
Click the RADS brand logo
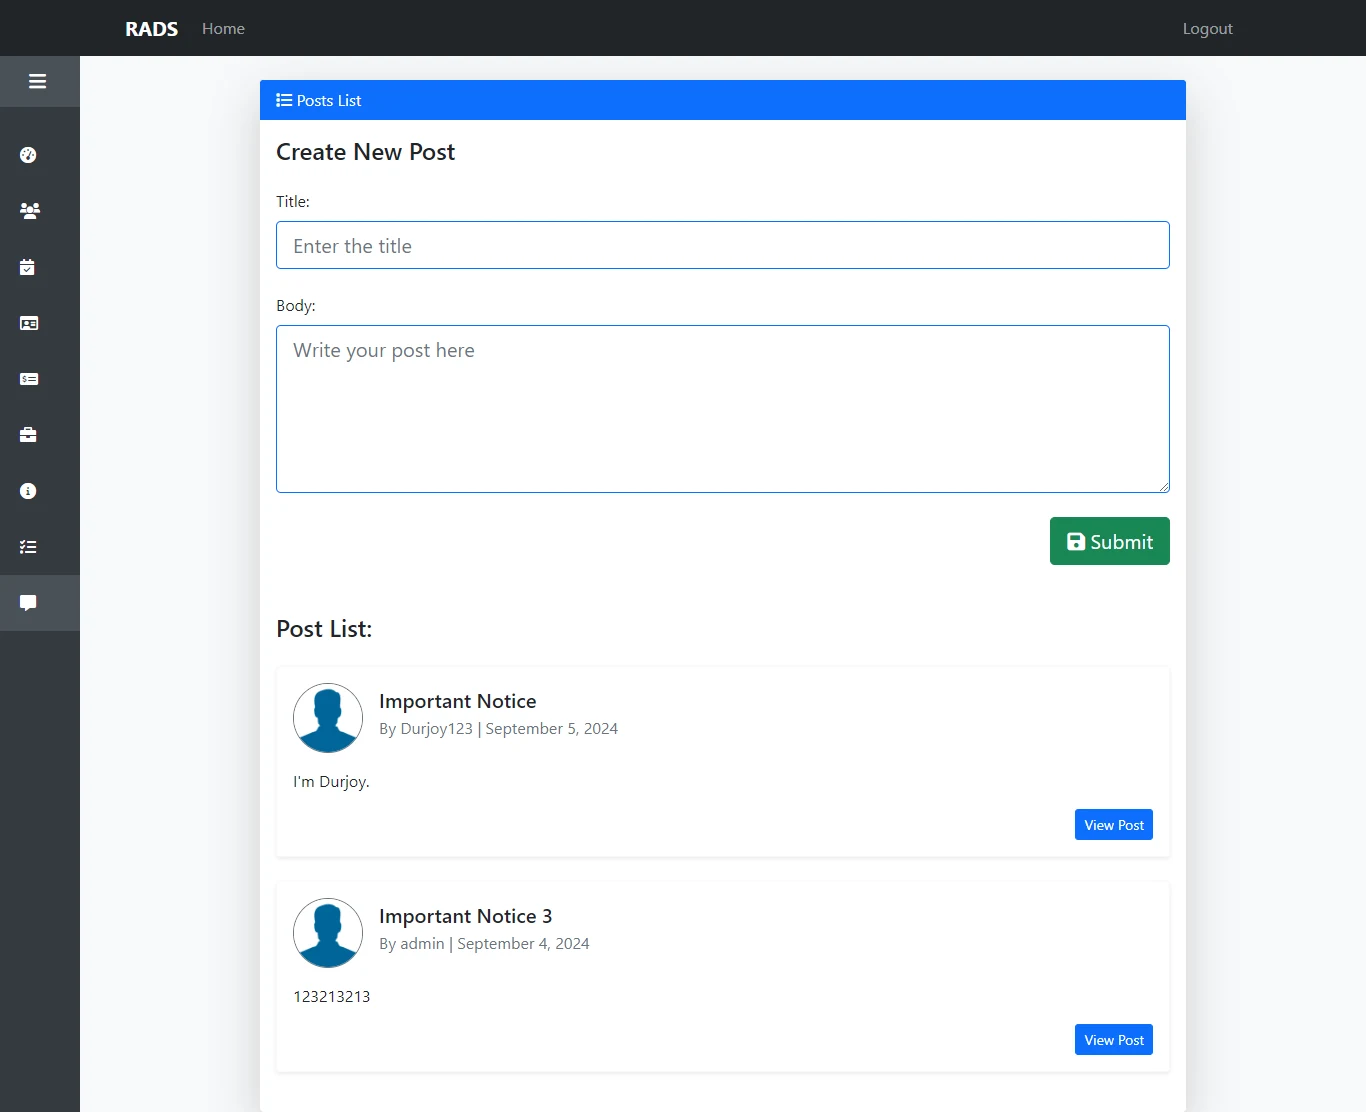[152, 29]
